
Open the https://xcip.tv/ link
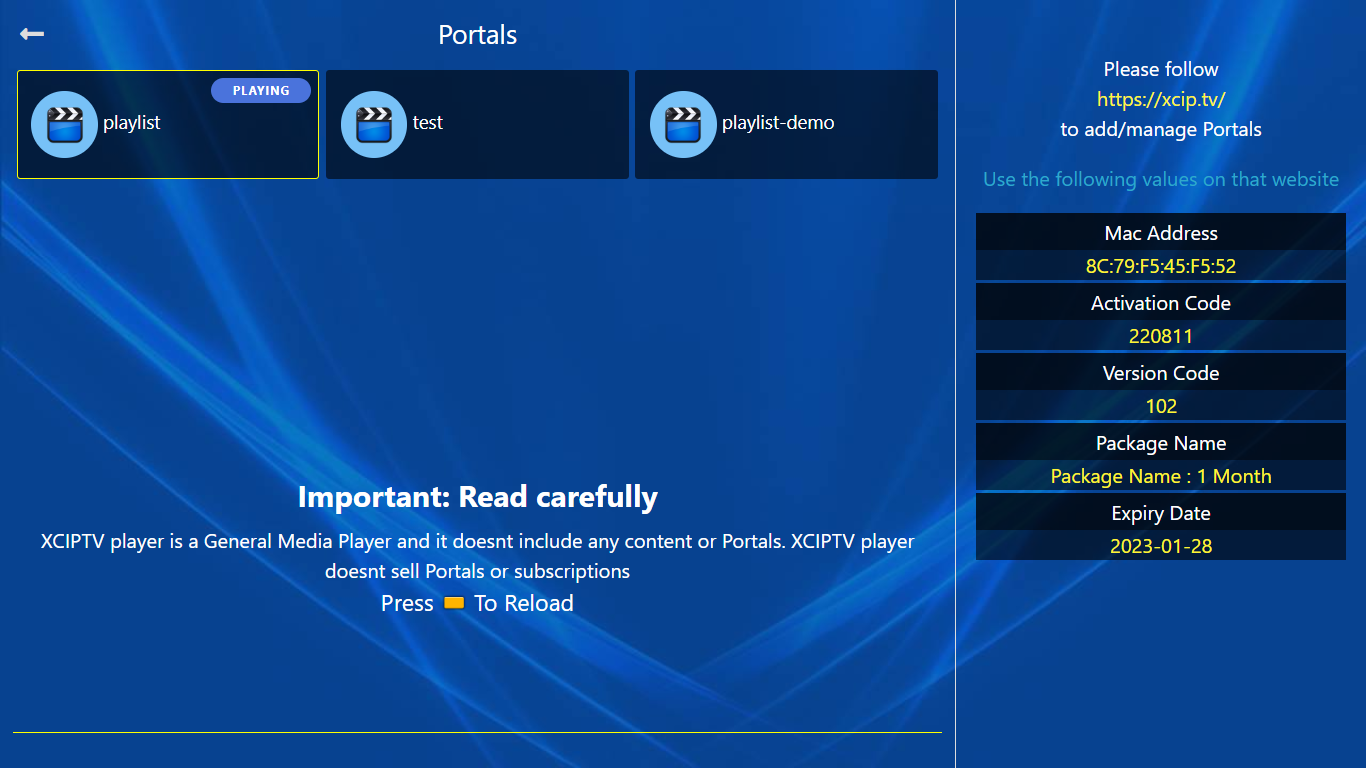coord(1160,99)
